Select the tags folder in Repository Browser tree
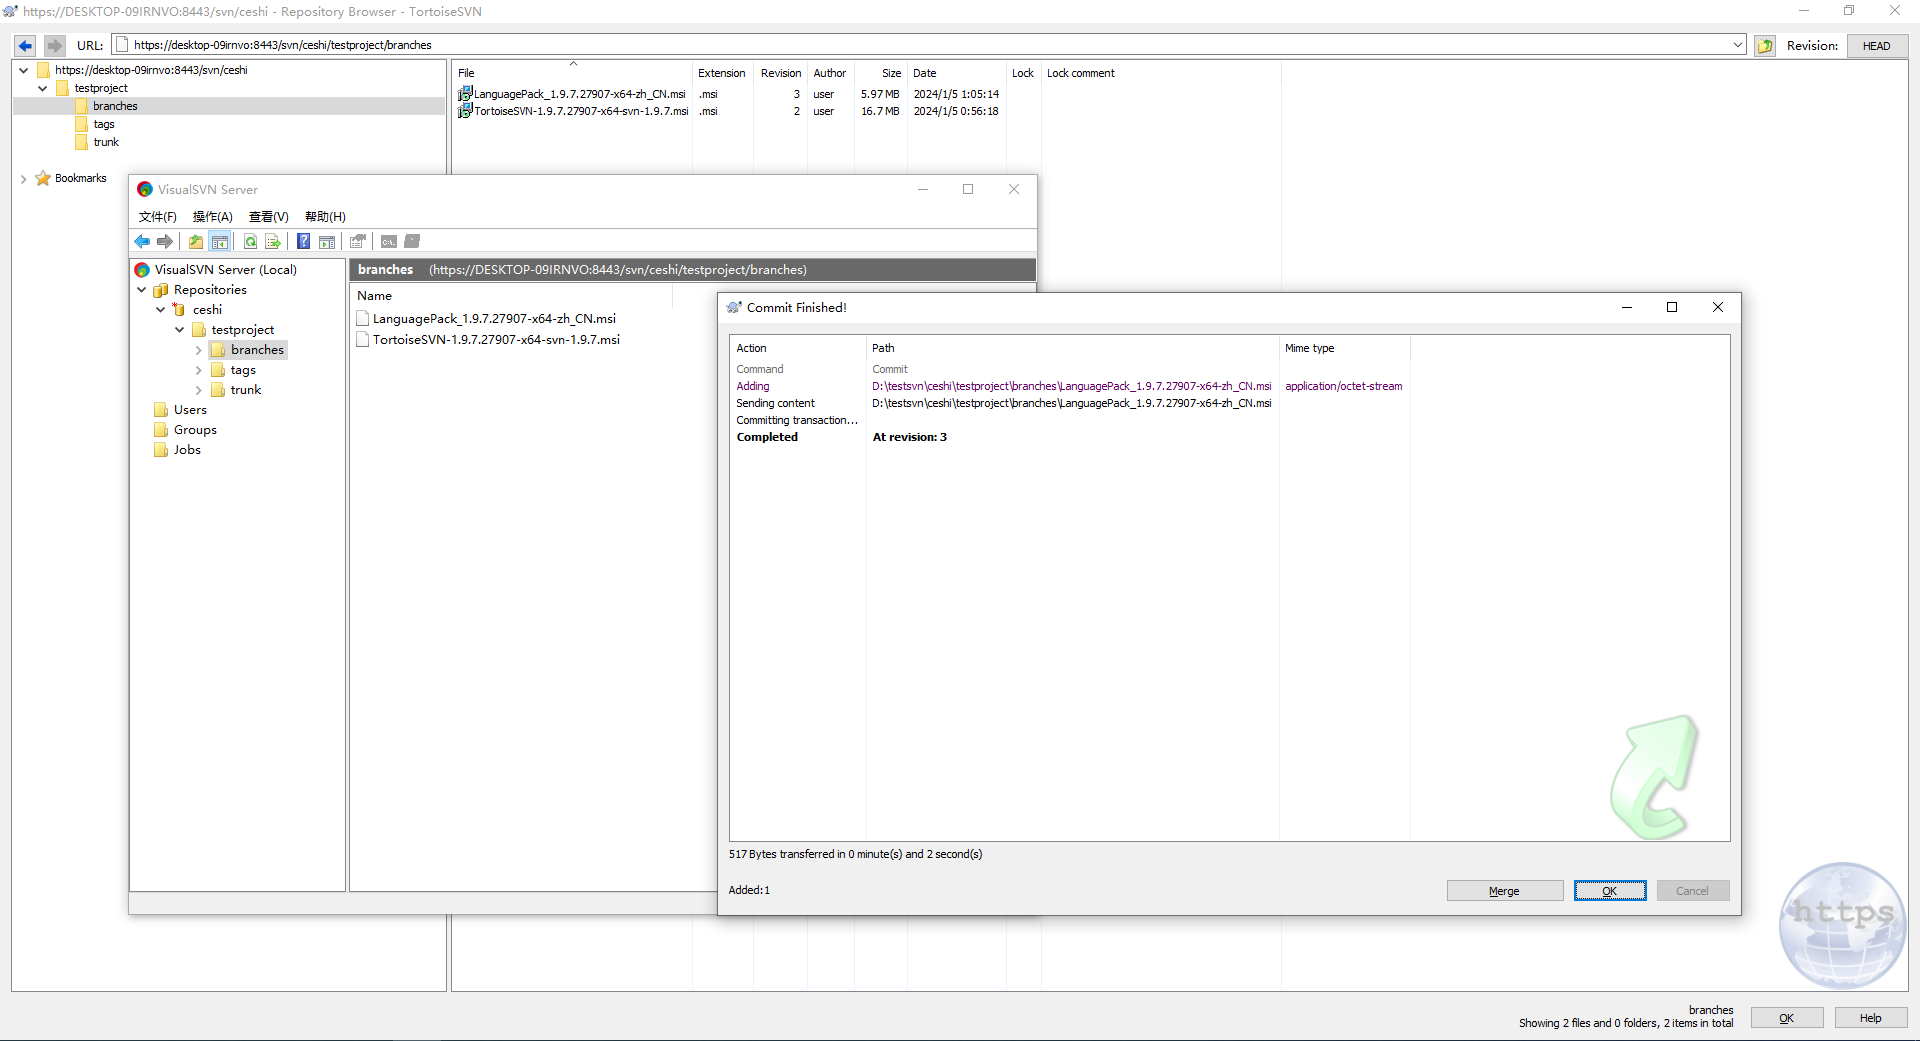 (105, 124)
